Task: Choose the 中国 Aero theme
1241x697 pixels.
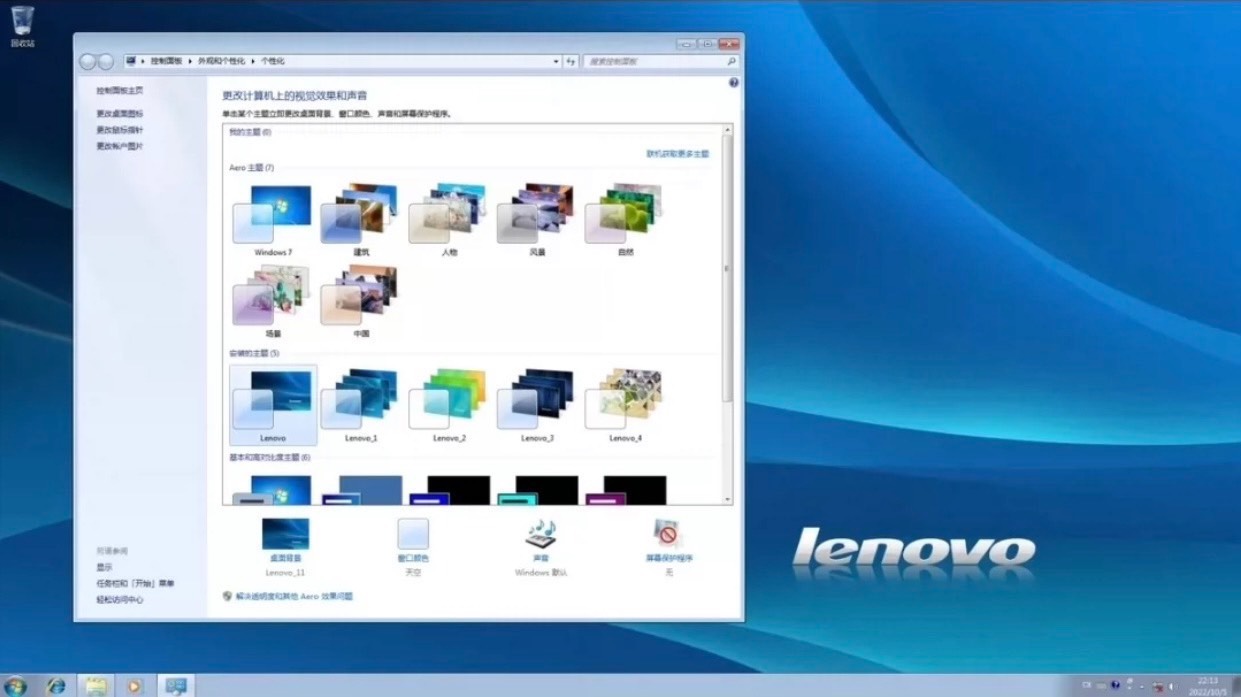Action: point(360,301)
